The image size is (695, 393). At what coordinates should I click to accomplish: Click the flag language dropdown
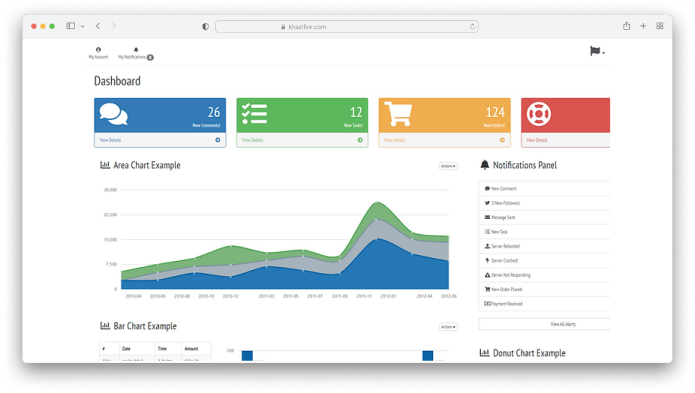tap(597, 51)
